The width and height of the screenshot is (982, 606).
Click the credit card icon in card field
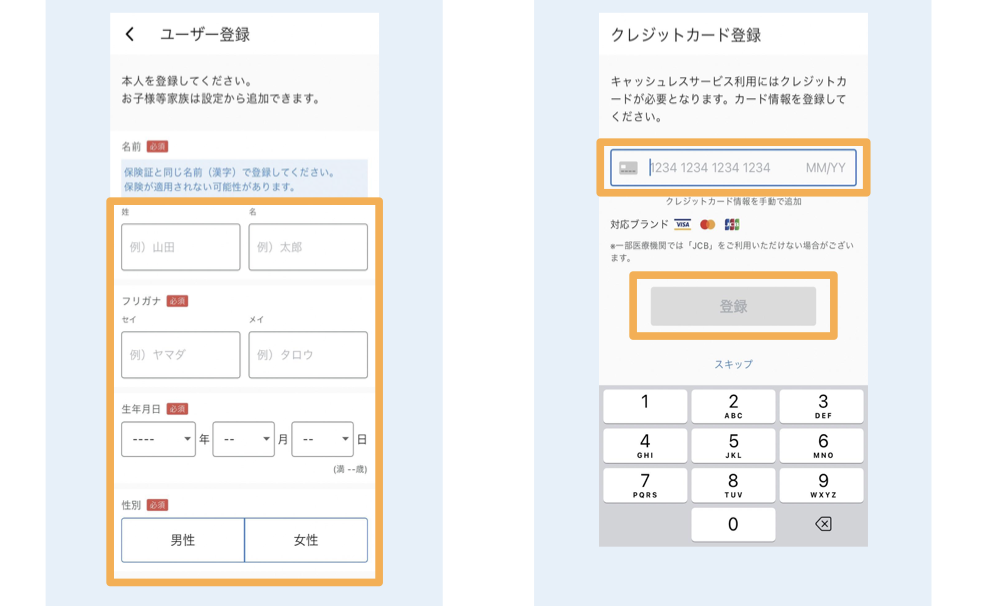click(628, 168)
